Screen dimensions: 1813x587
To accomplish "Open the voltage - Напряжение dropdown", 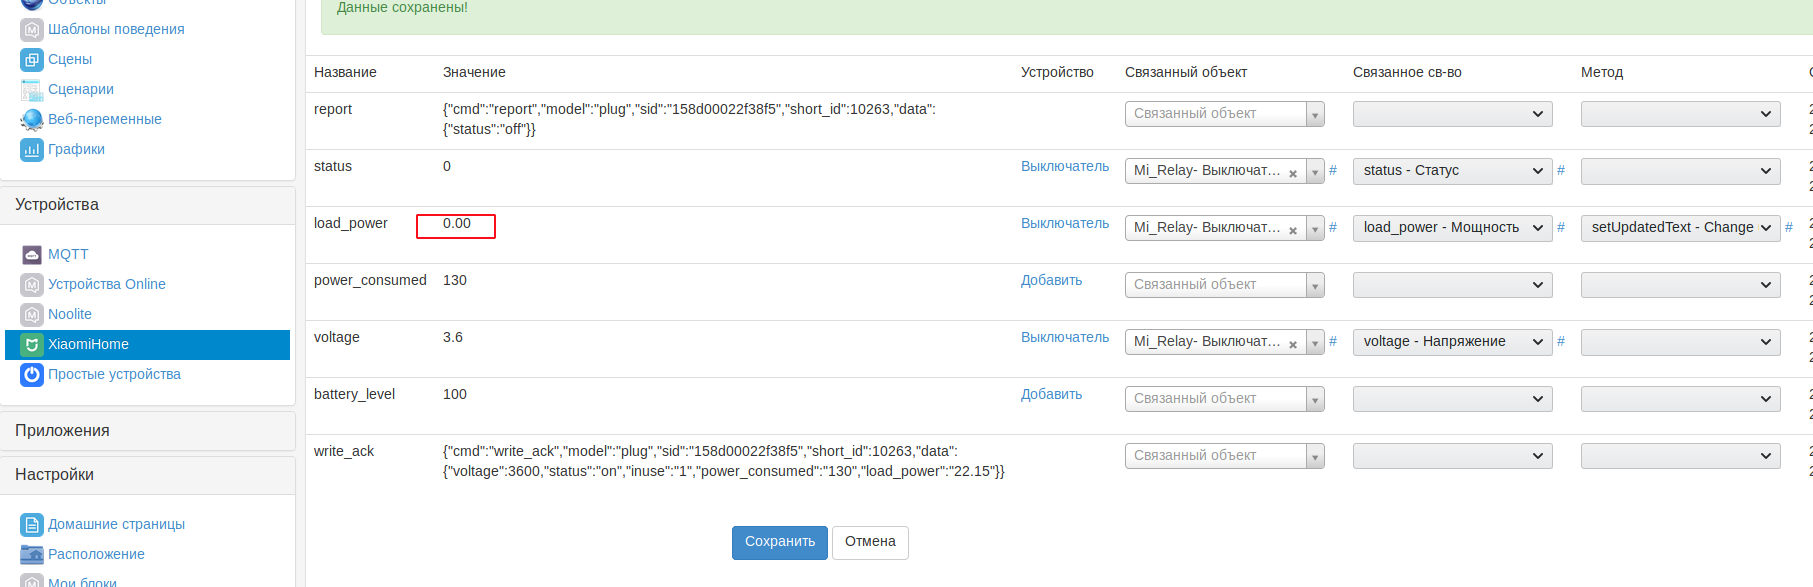I will click(x=1452, y=342).
